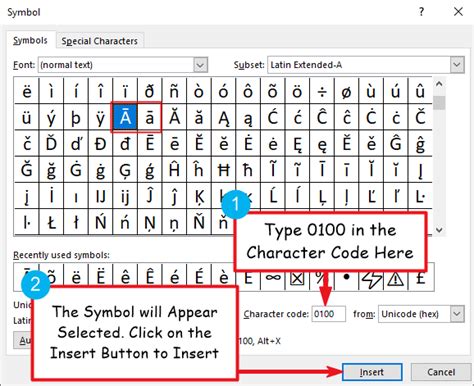474x386 pixels.
Task: Close the Symbol dialog
Action: pyautogui.click(x=458, y=12)
